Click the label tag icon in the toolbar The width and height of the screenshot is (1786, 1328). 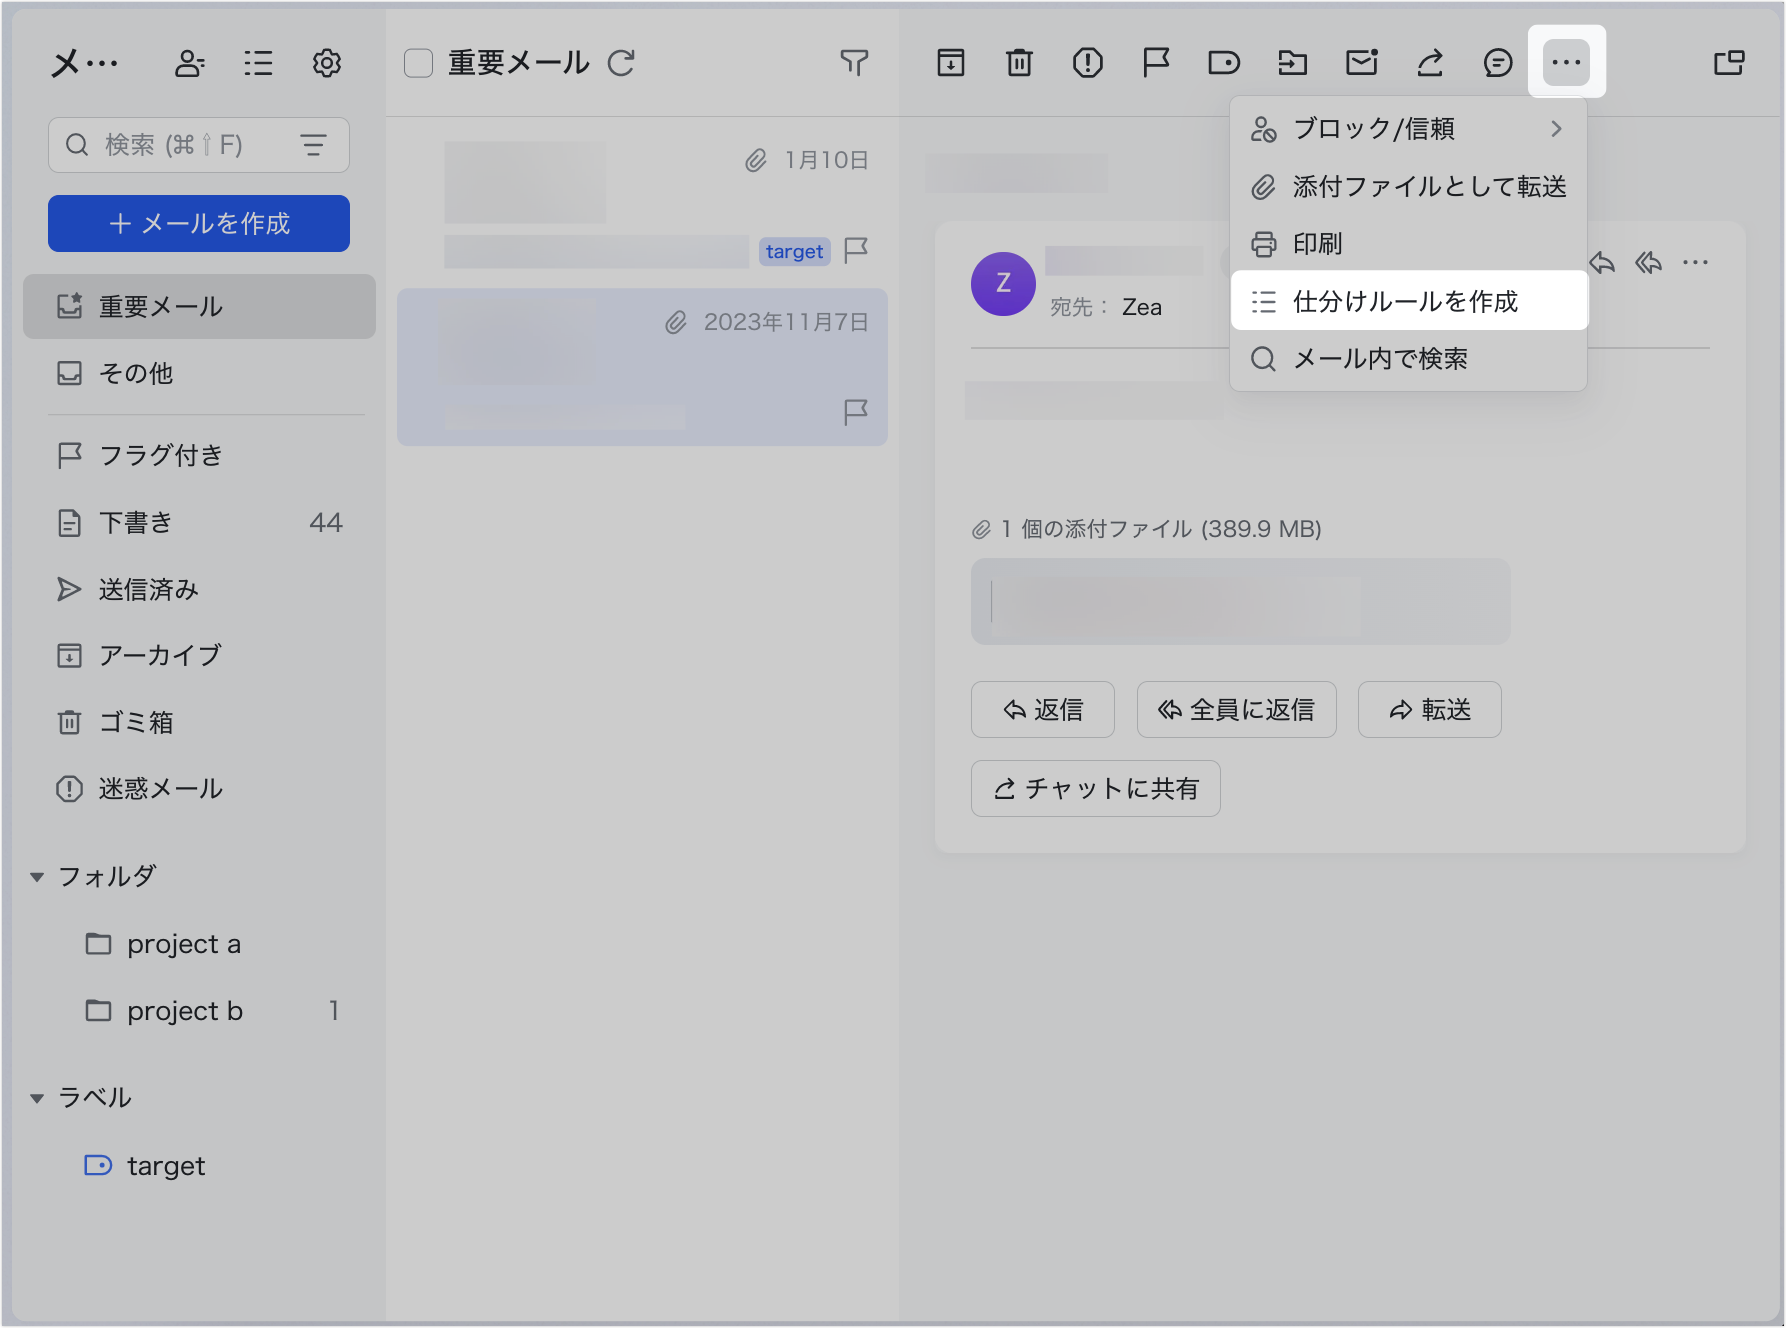(x=1223, y=63)
